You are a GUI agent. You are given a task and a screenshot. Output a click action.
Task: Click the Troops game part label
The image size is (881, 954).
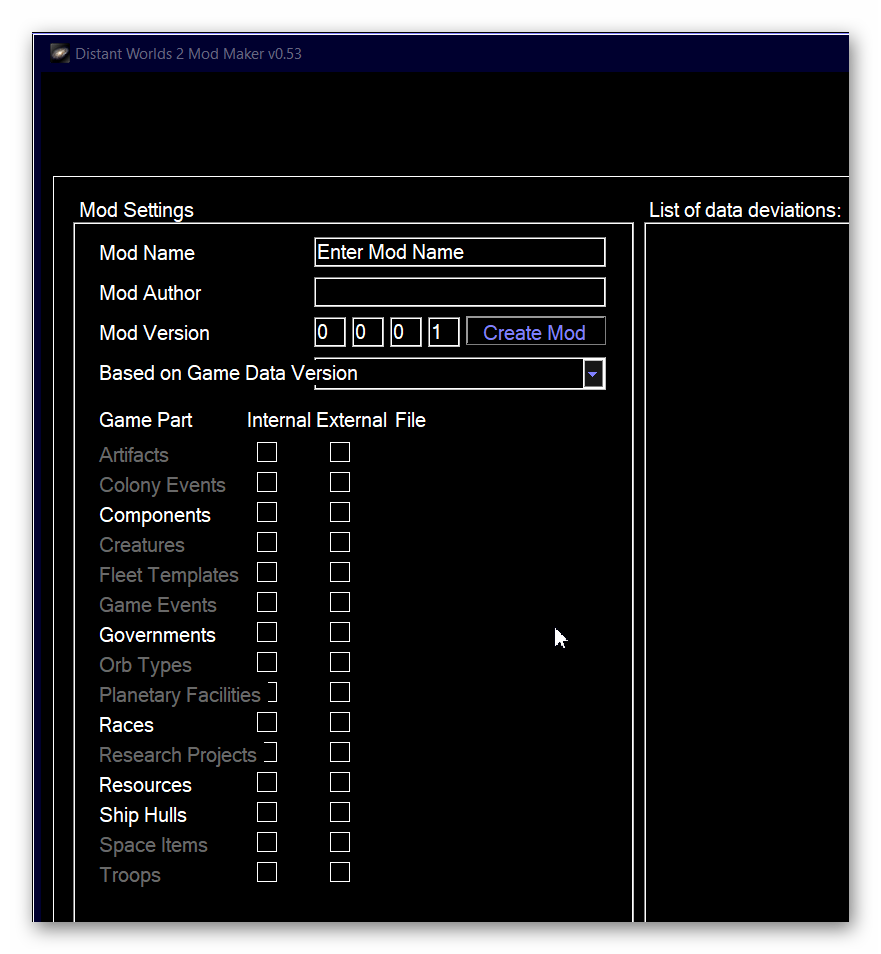(130, 876)
